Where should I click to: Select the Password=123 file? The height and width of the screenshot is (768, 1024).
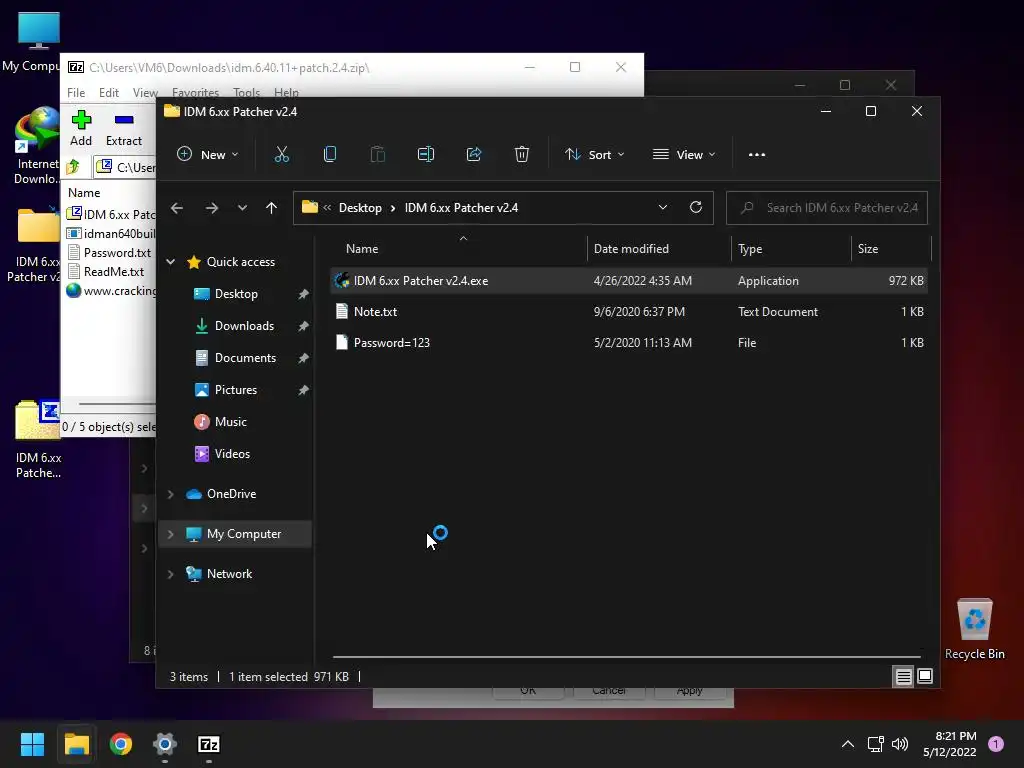tap(629, 342)
